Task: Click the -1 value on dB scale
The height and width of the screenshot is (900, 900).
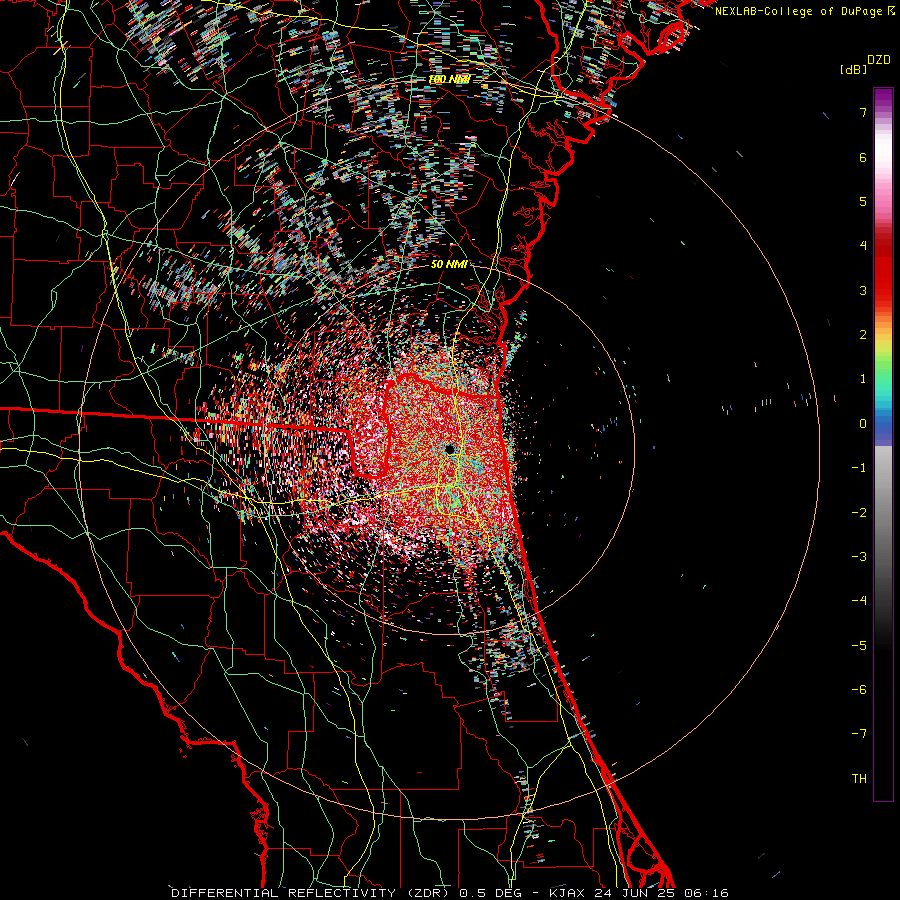Action: 859,468
